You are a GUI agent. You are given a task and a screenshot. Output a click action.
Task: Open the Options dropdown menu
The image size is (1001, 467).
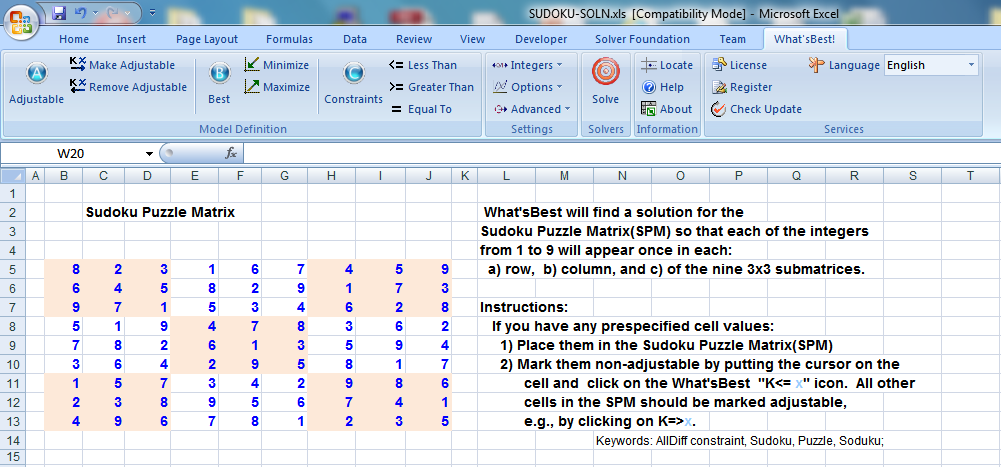point(527,87)
